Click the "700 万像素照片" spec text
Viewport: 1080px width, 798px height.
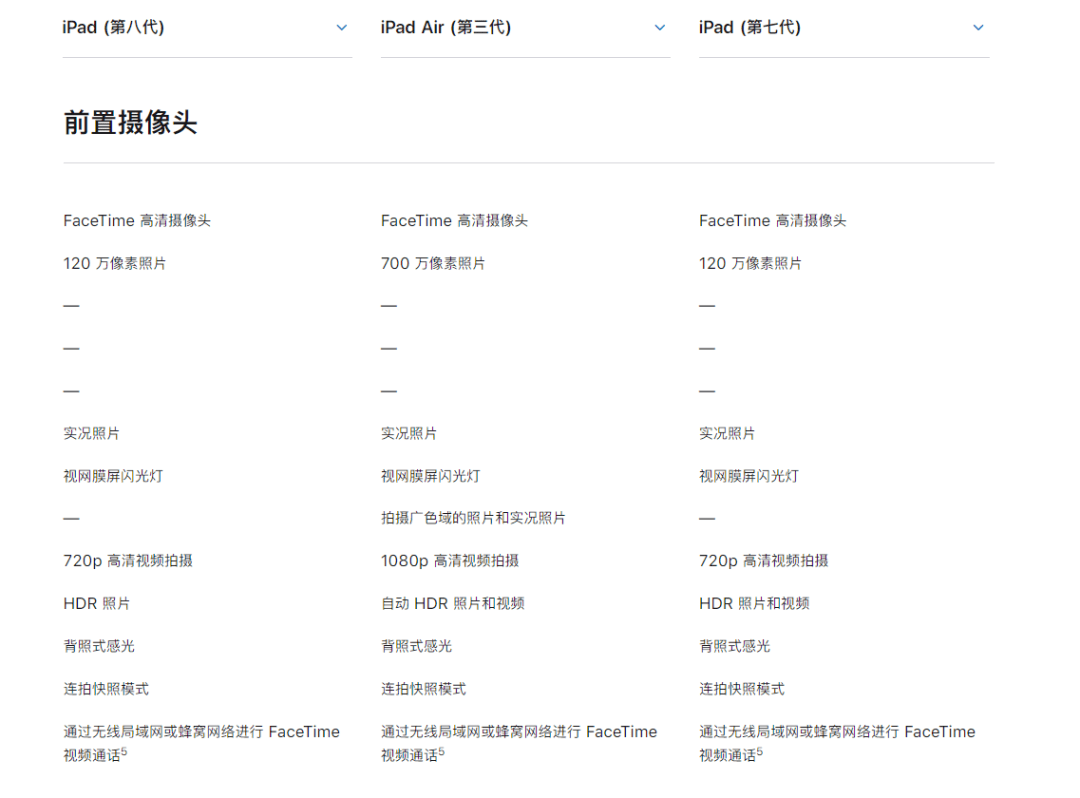pos(433,264)
